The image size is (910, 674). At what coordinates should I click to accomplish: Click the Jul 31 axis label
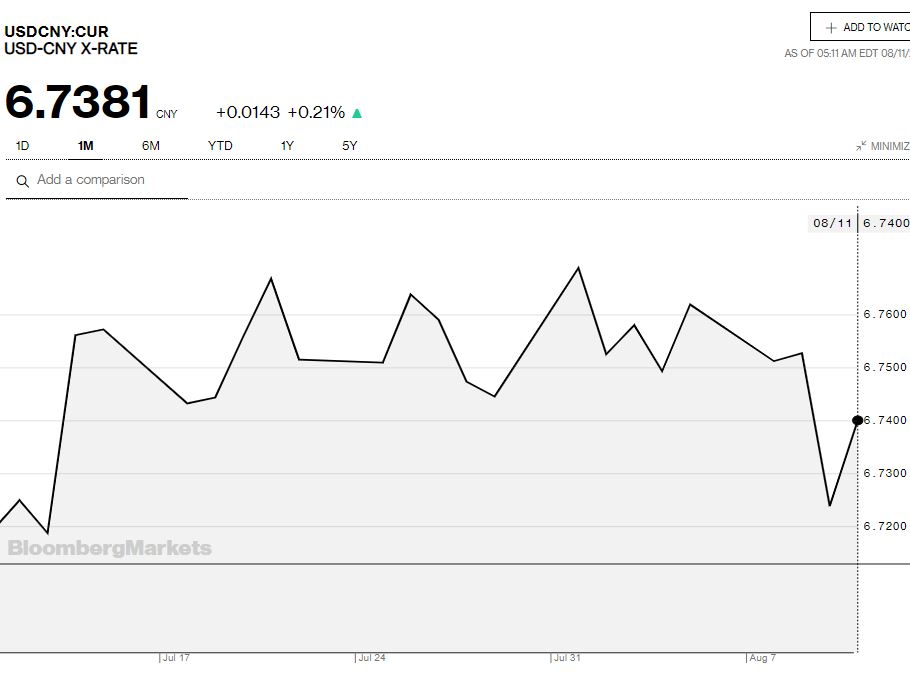(x=567, y=658)
